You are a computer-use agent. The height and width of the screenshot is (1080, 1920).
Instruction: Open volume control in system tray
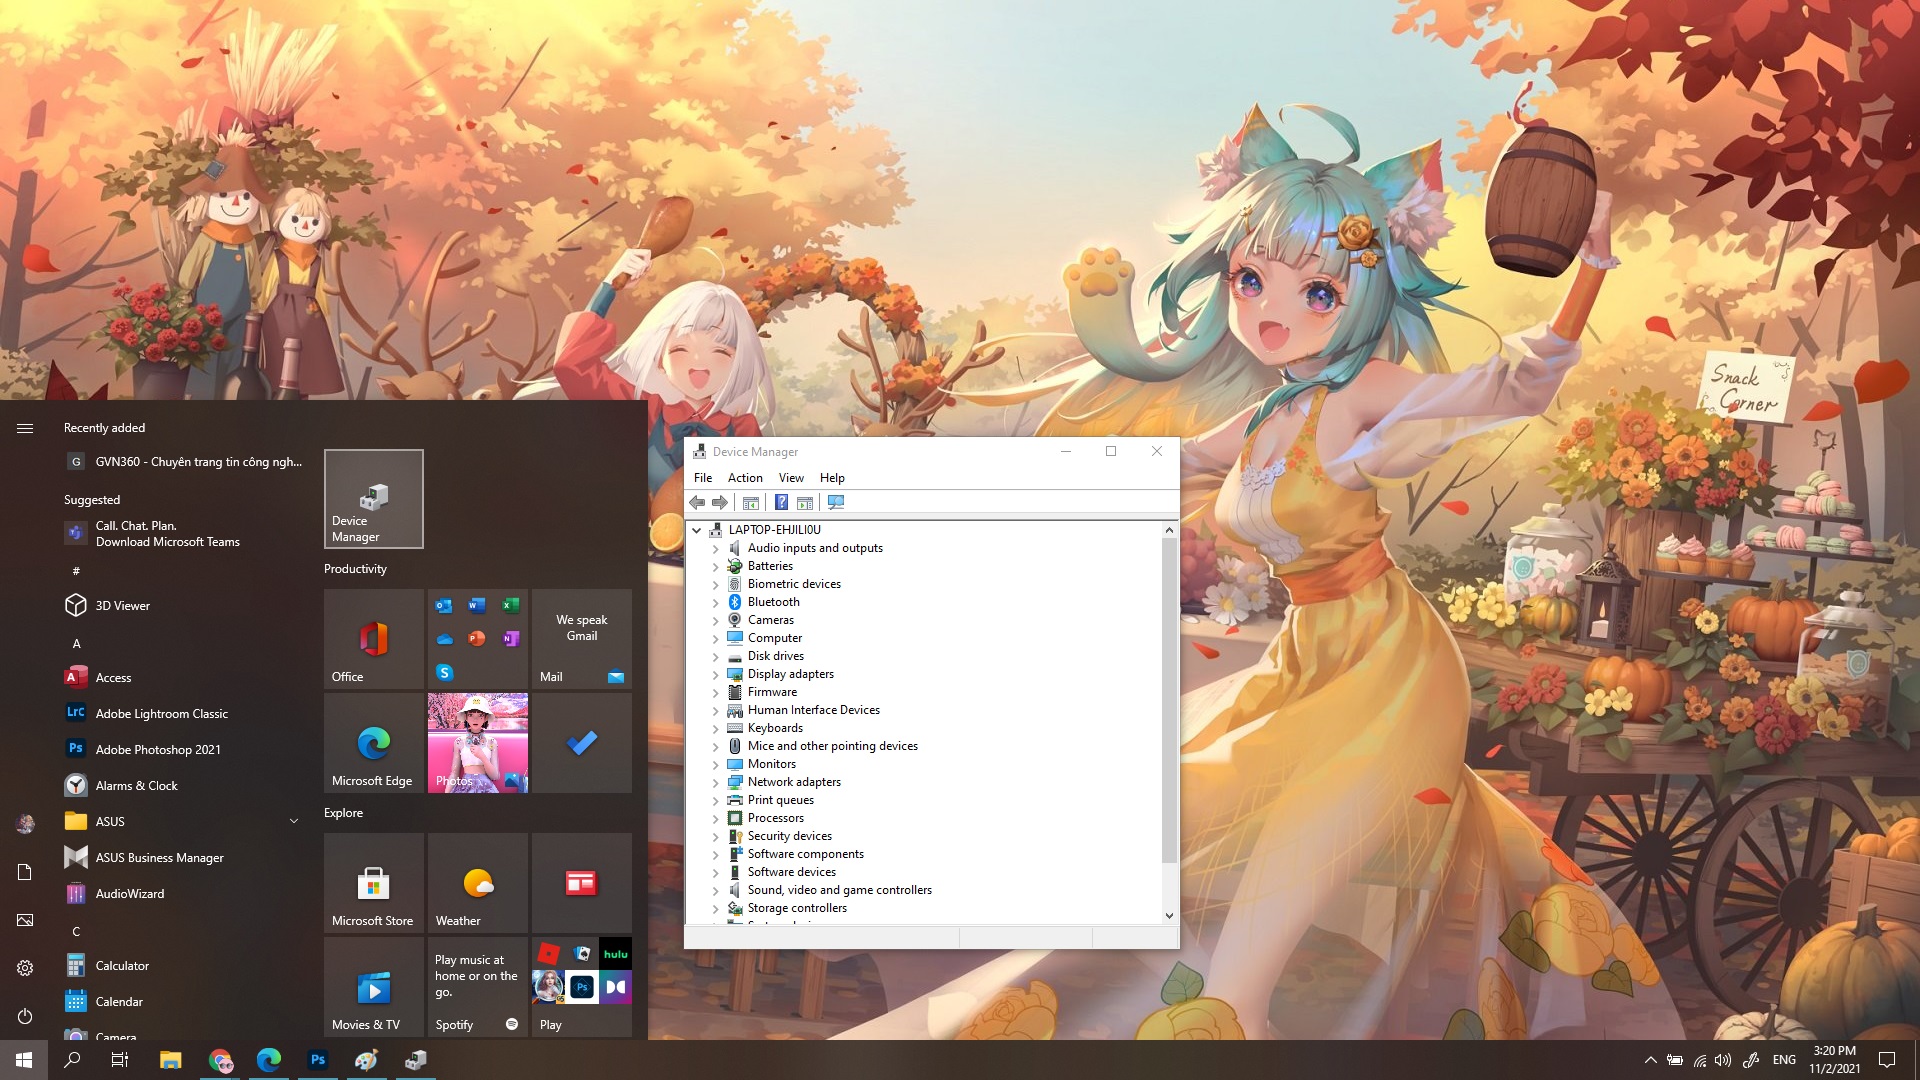click(x=1722, y=1060)
